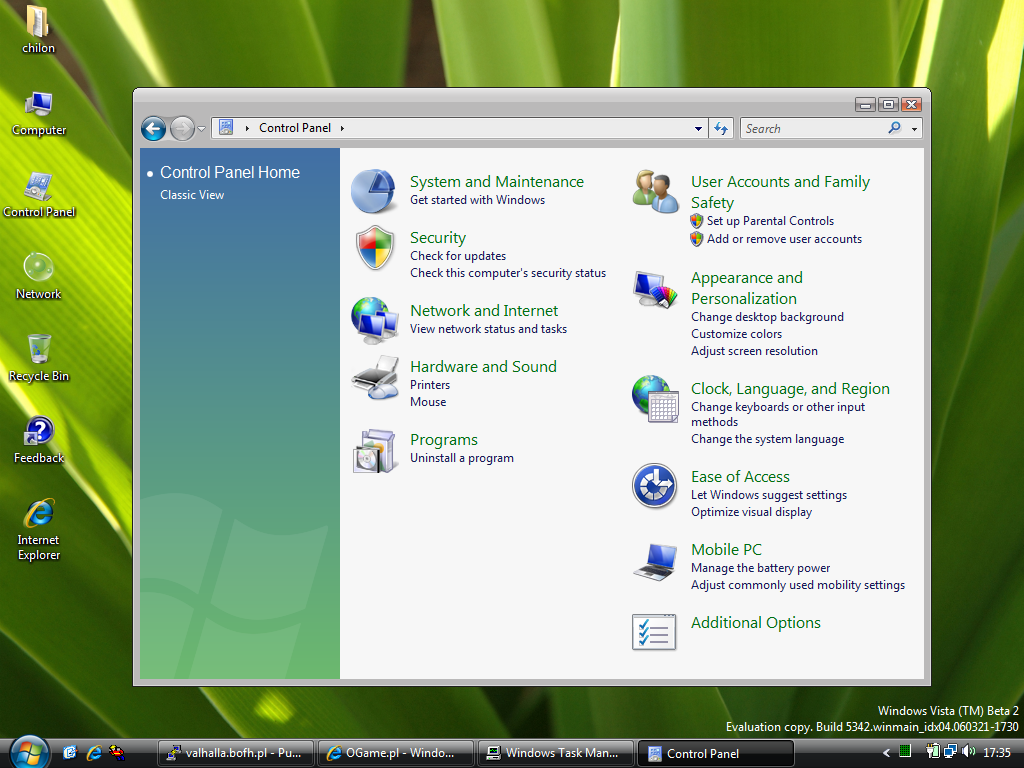This screenshot has width=1024, height=768.
Task: Open the System and Maintenance category icon
Action: [374, 191]
